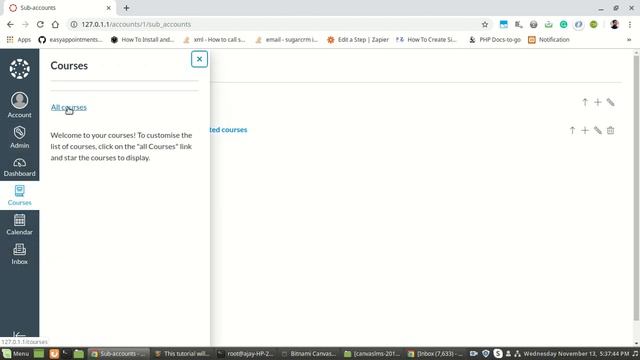Launch orange browser icon in taskbar
This screenshot has width=640, height=360.
[x=54, y=353]
